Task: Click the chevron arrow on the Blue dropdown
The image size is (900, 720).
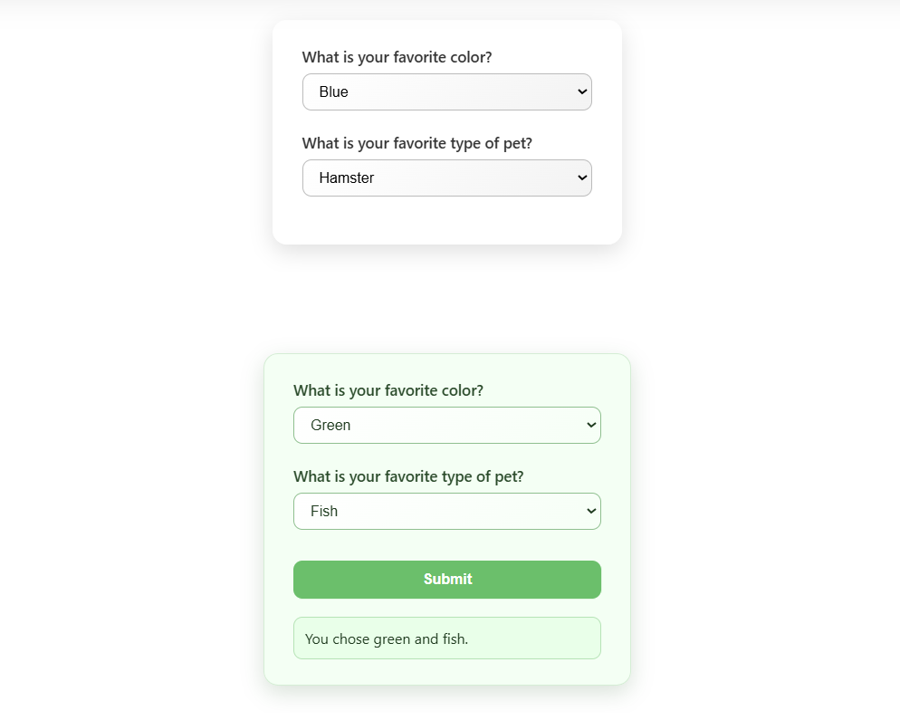Action: click(582, 92)
